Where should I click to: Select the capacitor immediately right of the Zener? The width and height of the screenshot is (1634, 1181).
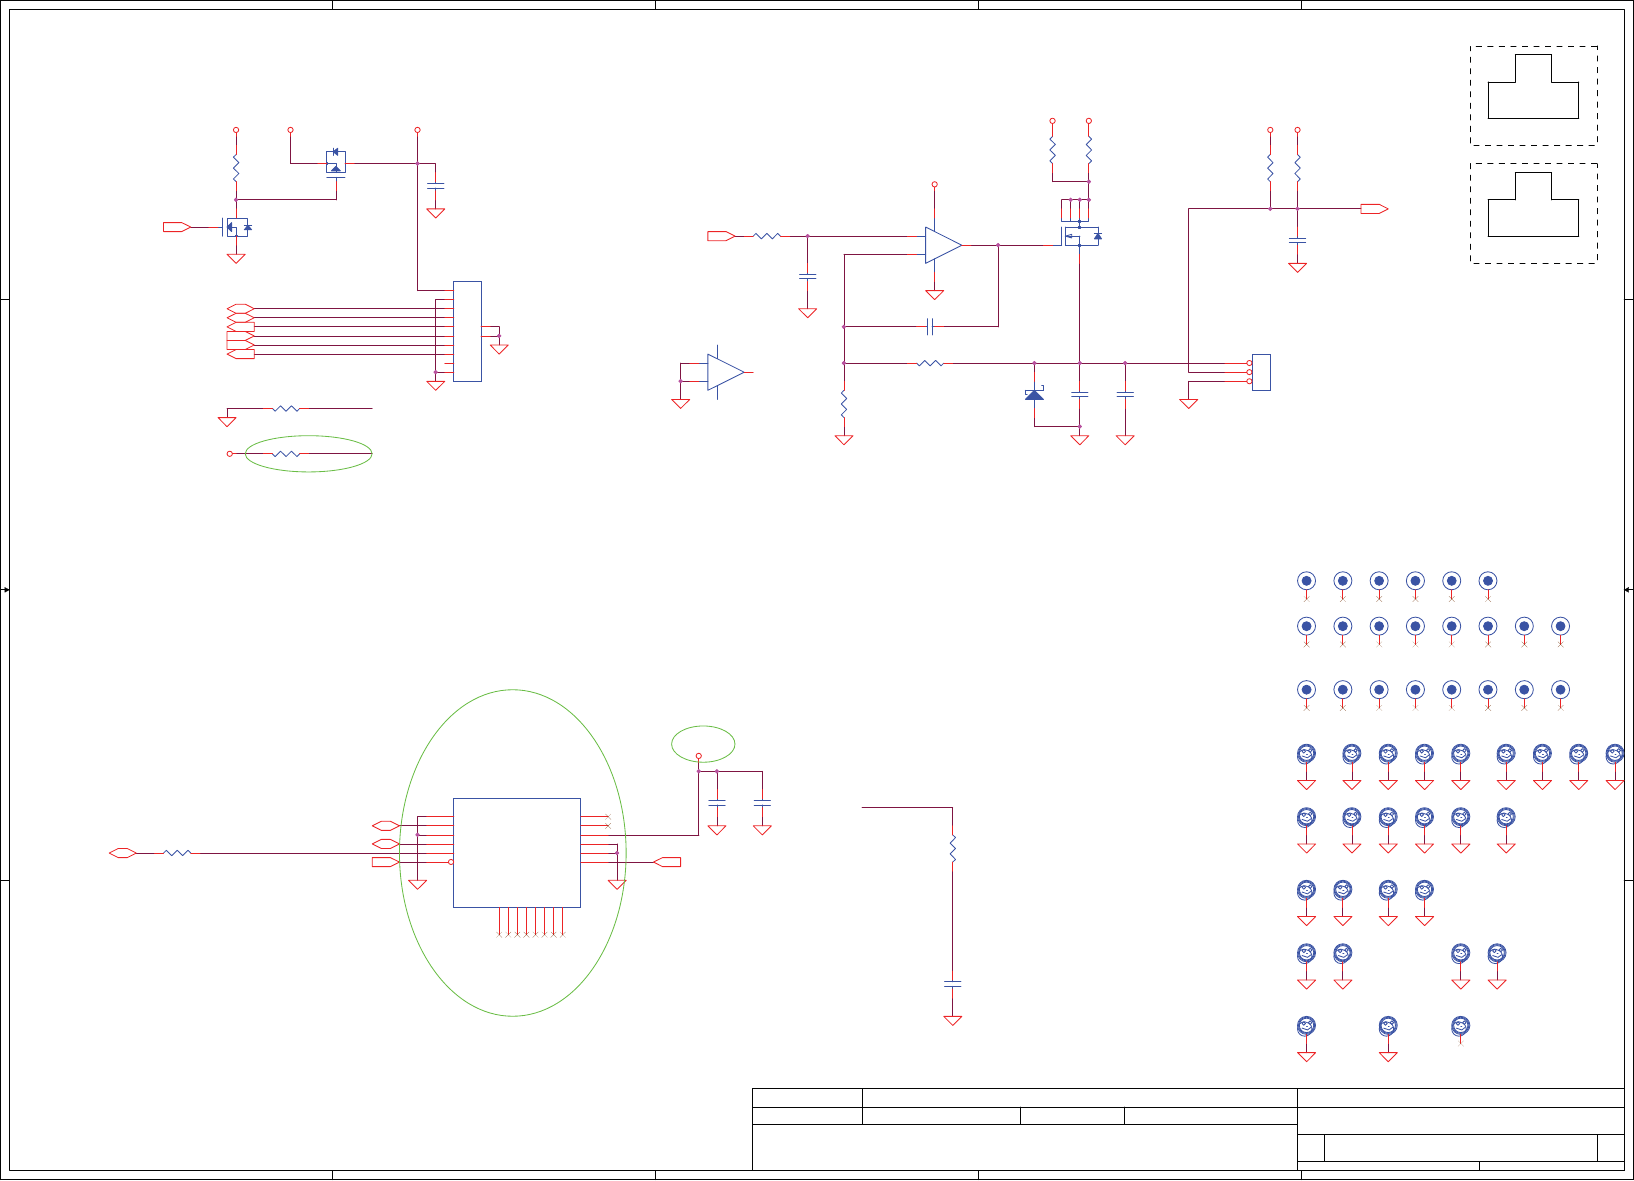tap(1080, 394)
